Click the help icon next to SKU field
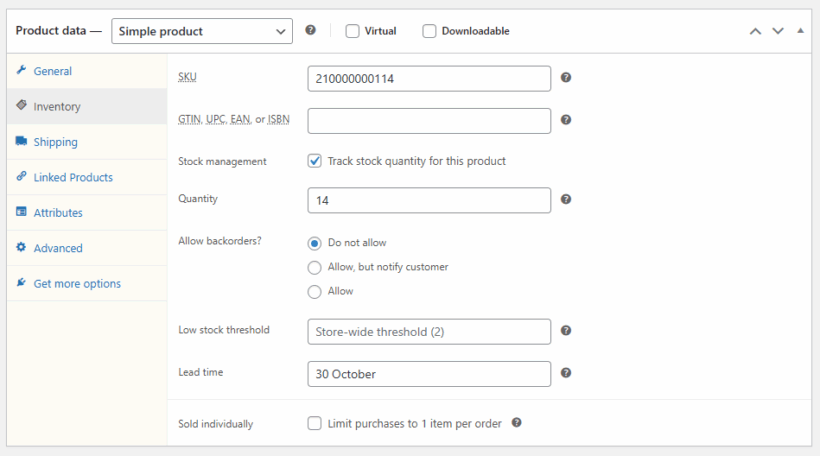820x456 pixels. pyautogui.click(x=566, y=78)
